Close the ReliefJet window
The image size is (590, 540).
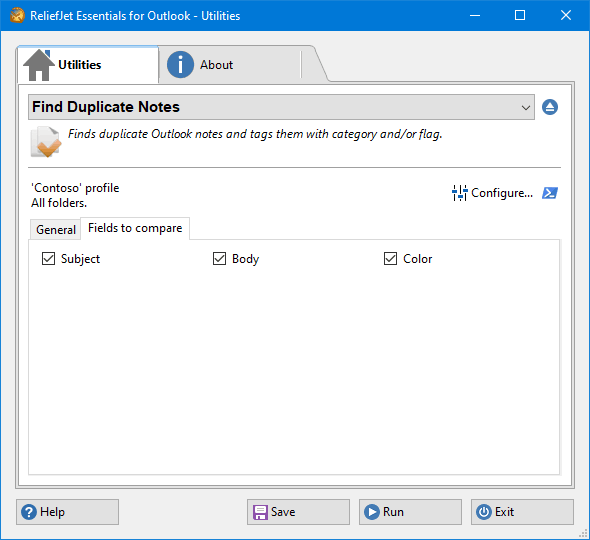coord(566,15)
